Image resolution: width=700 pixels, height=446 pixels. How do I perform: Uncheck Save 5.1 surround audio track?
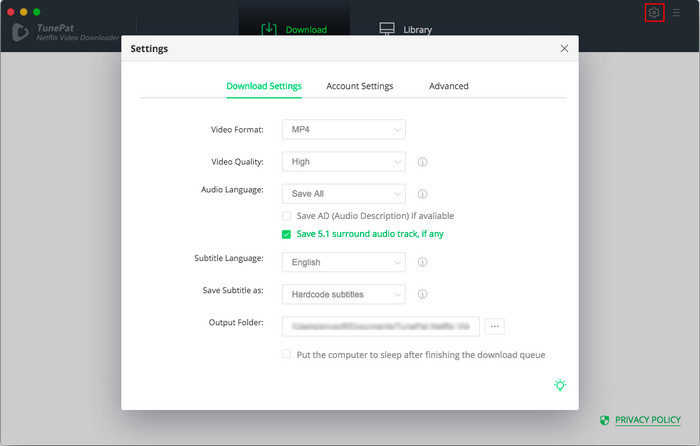tap(286, 234)
